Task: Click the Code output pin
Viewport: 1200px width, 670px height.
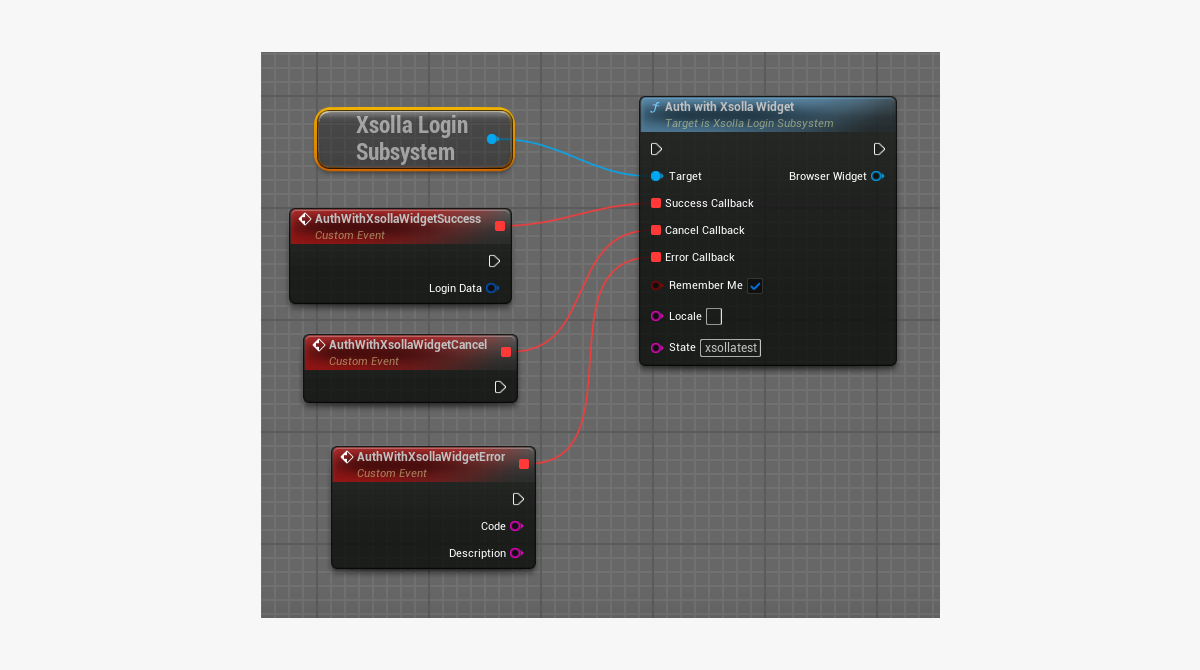Action: 516,526
